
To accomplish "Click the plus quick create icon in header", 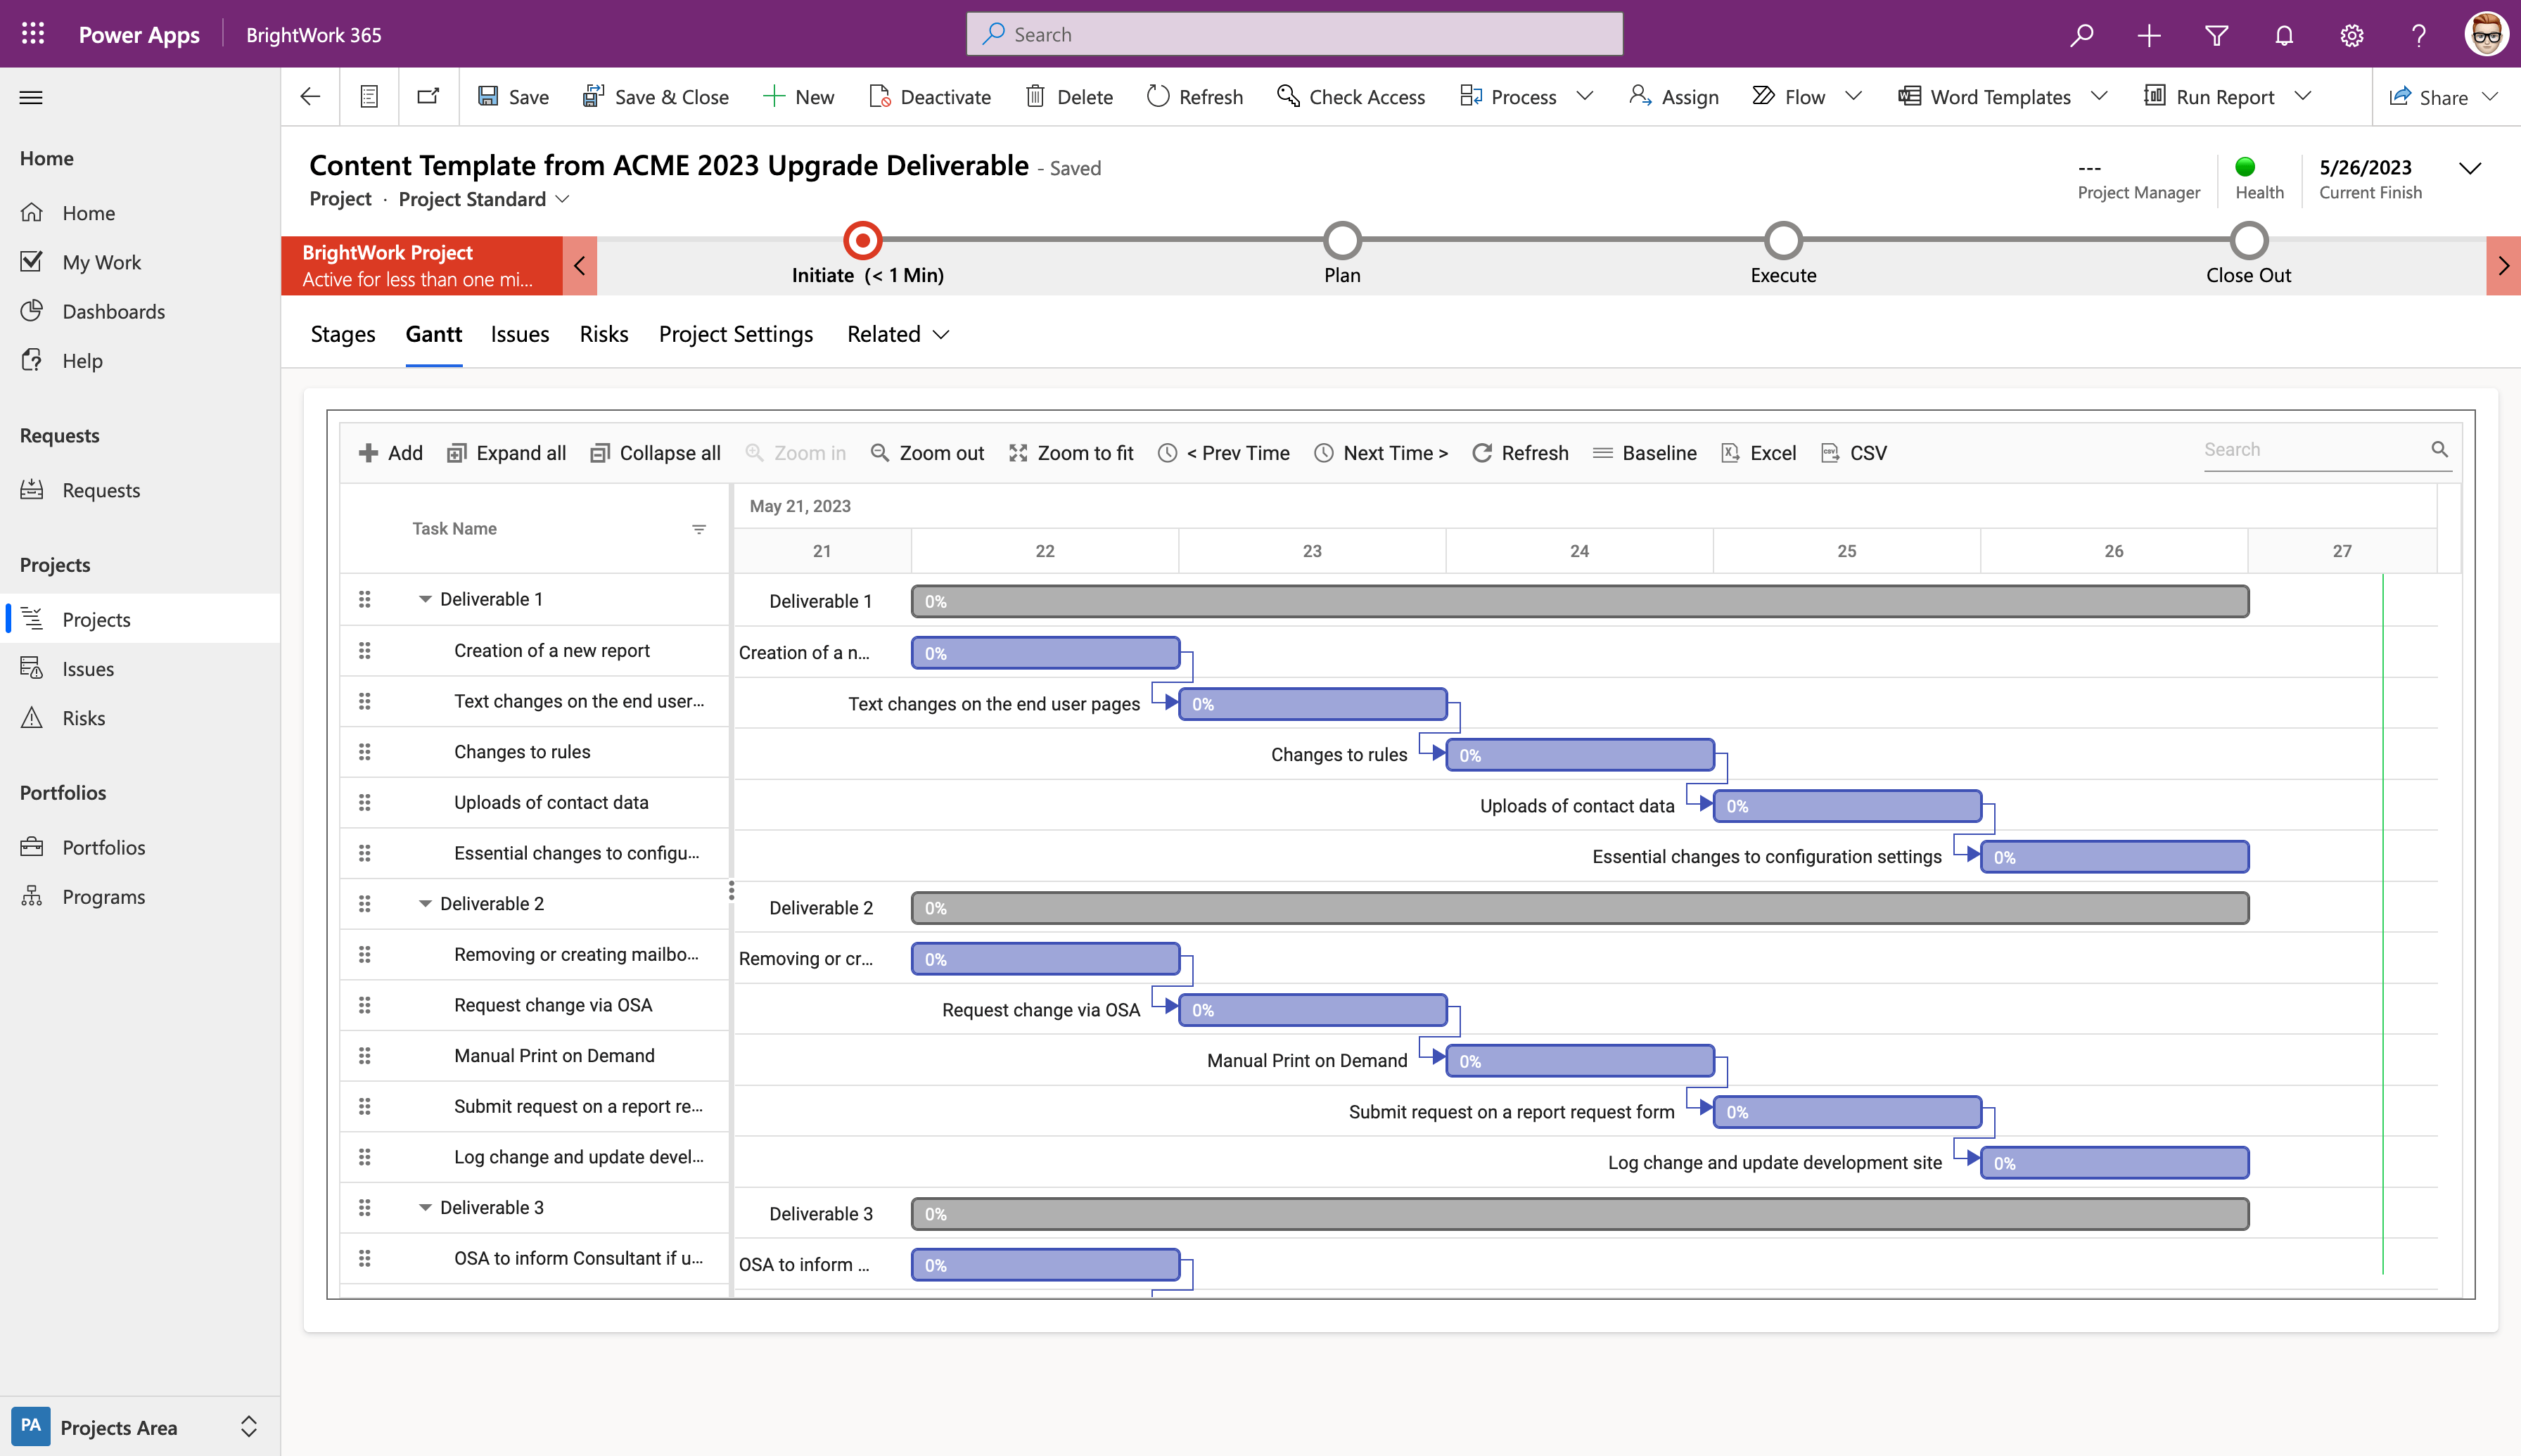I will point(2149,35).
